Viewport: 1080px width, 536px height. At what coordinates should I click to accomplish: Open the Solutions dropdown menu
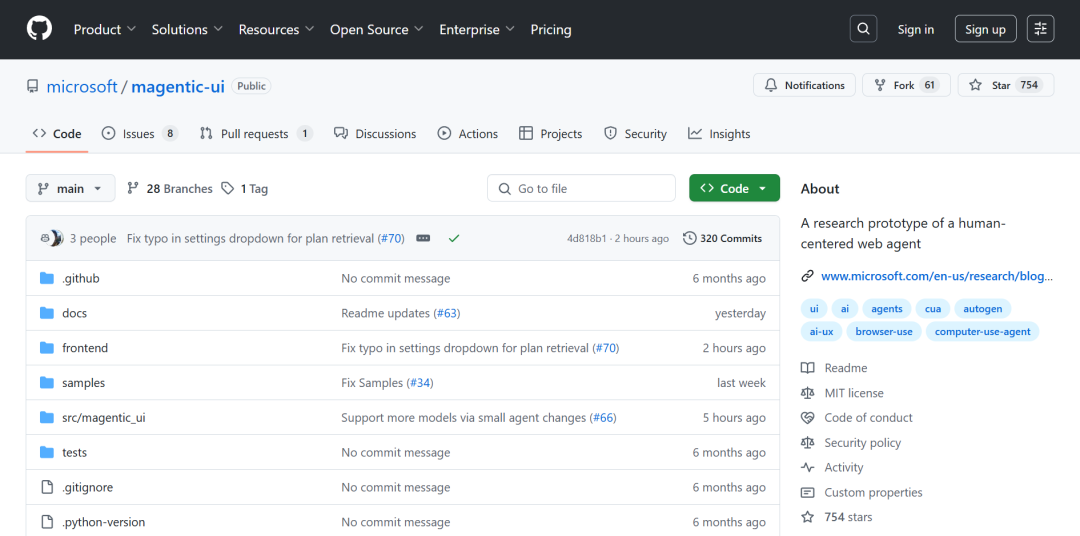[187, 30]
